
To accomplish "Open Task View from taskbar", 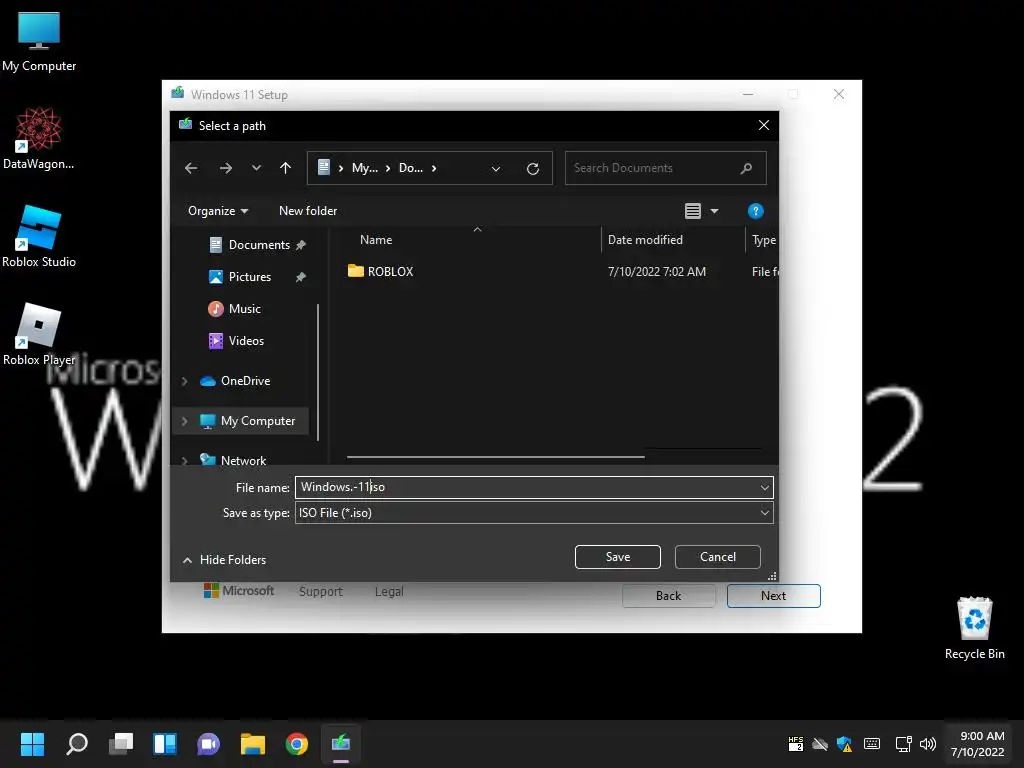I will pos(121,744).
